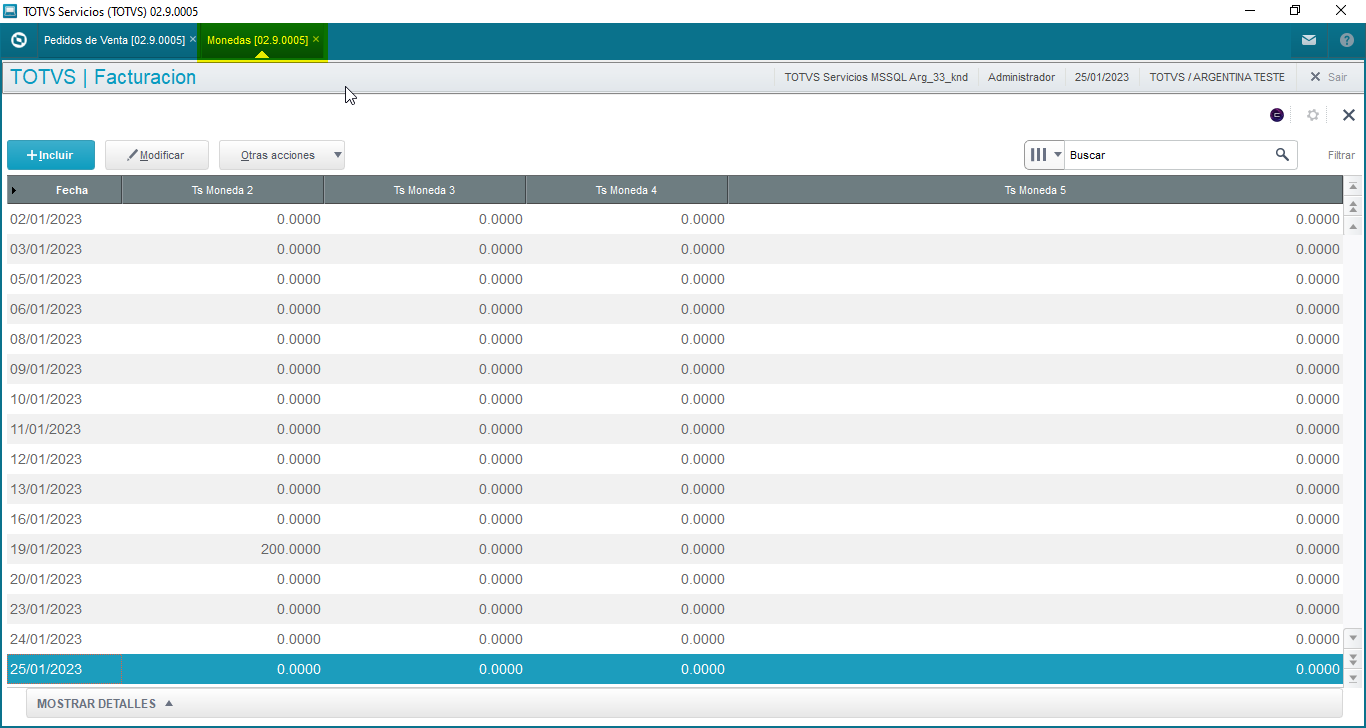Expand the Otras acciones dropdown arrow

click(338, 155)
